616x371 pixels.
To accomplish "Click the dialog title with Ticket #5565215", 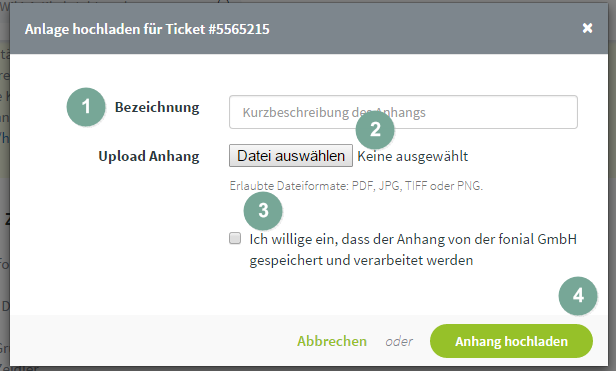I will [x=147, y=29].
